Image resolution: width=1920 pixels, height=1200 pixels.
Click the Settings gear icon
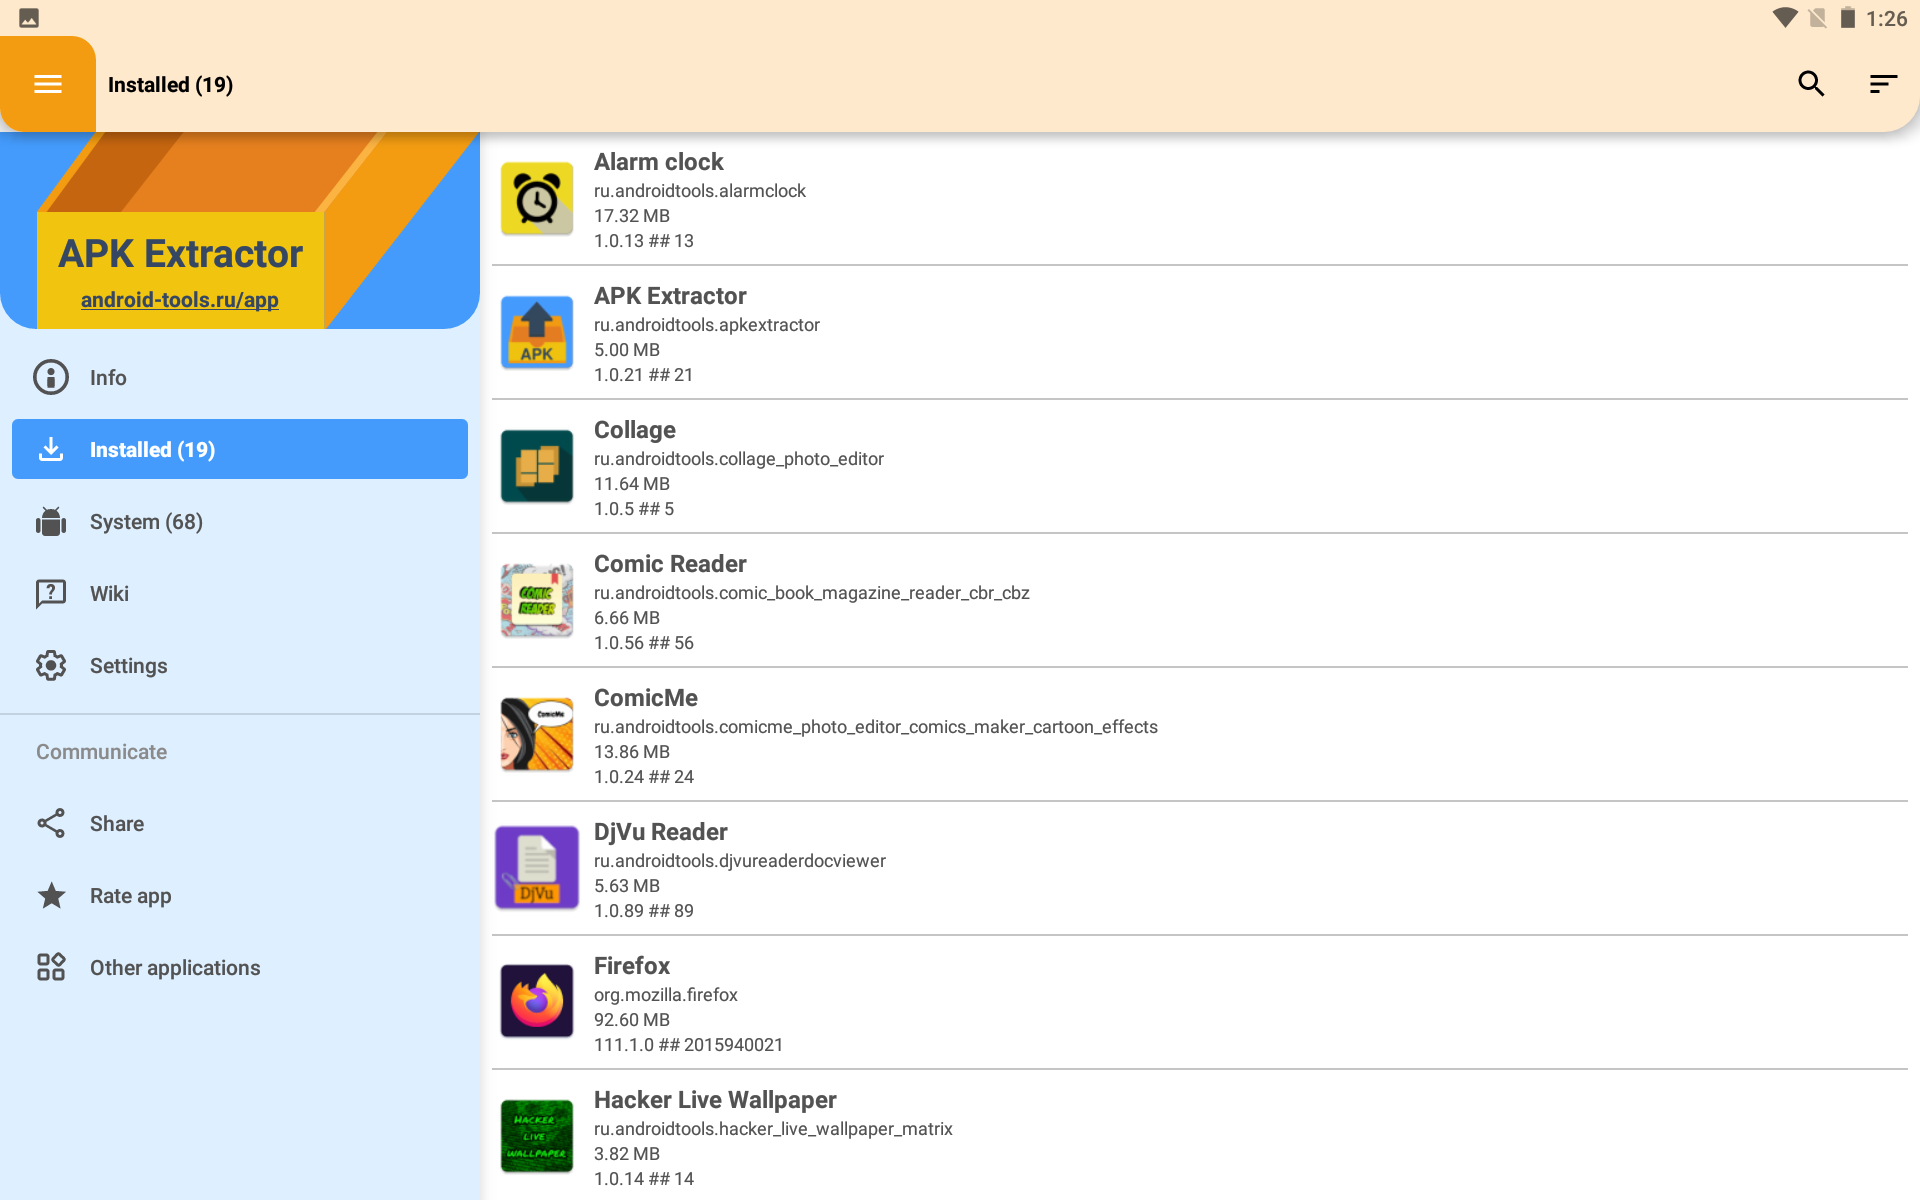(x=51, y=665)
